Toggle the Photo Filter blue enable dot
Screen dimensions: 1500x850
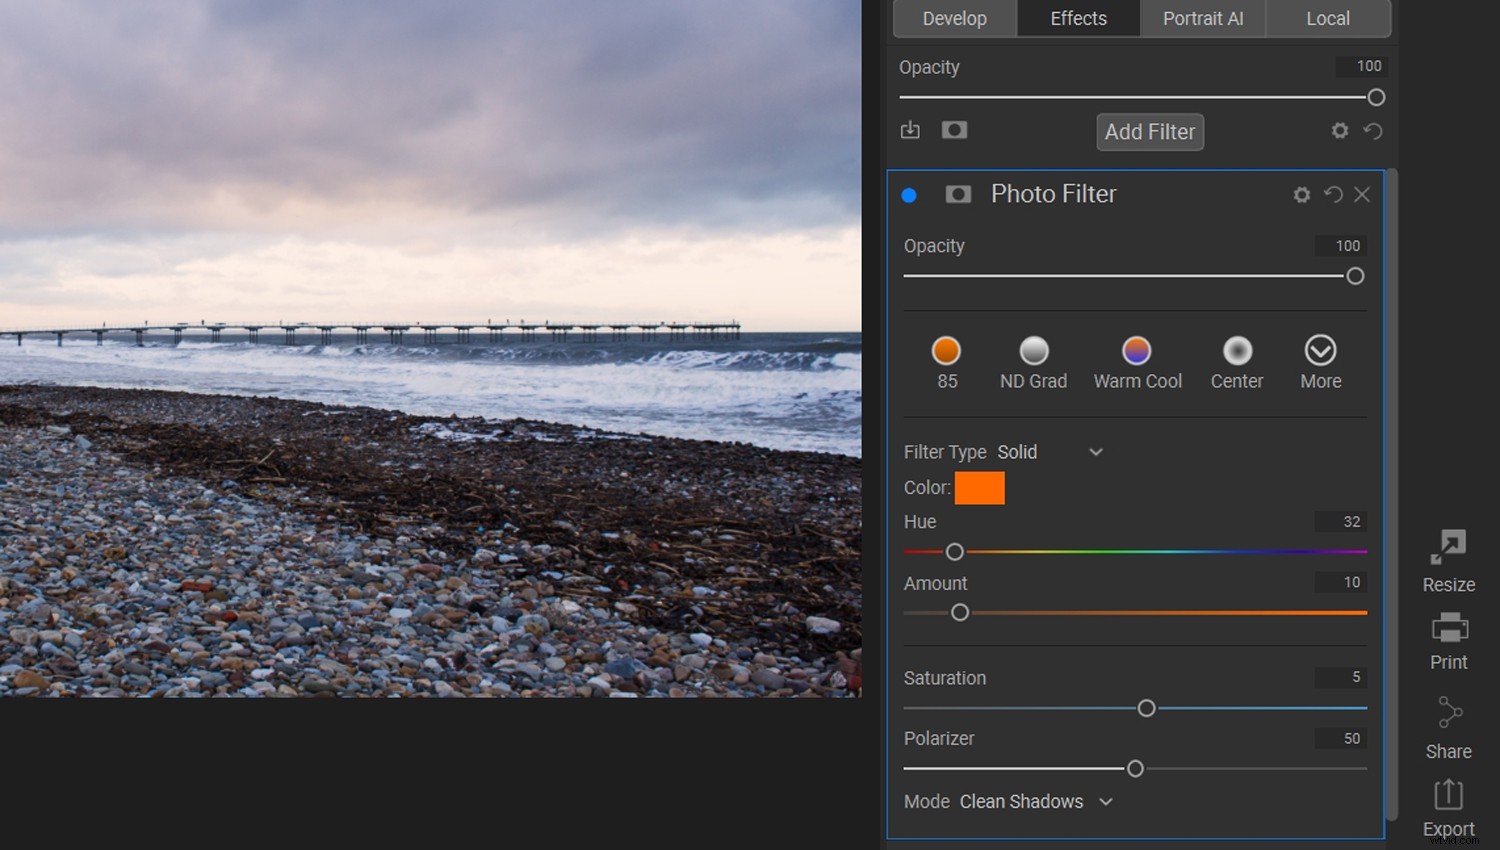tap(909, 195)
